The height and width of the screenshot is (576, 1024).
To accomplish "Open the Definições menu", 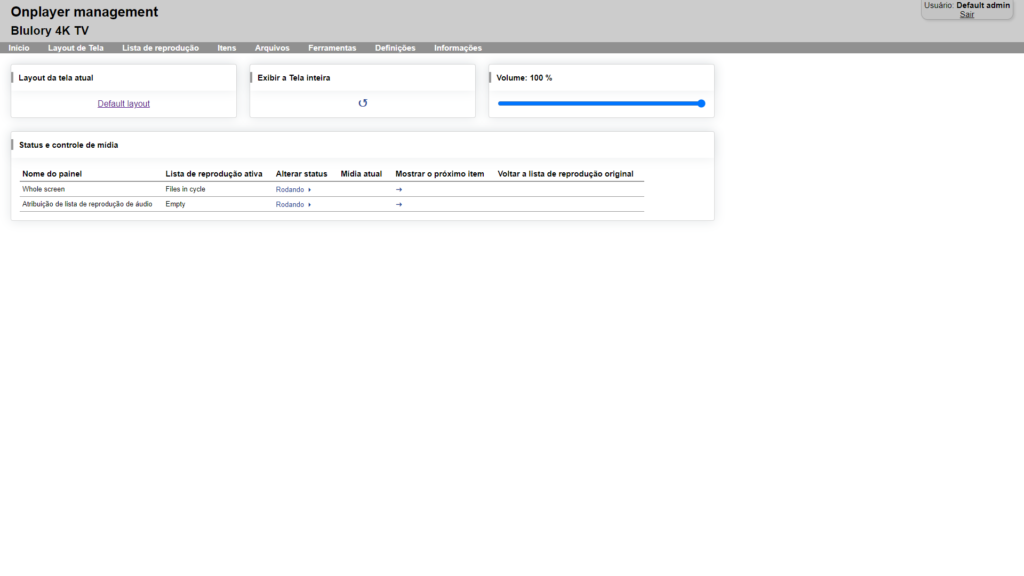I will [395, 48].
